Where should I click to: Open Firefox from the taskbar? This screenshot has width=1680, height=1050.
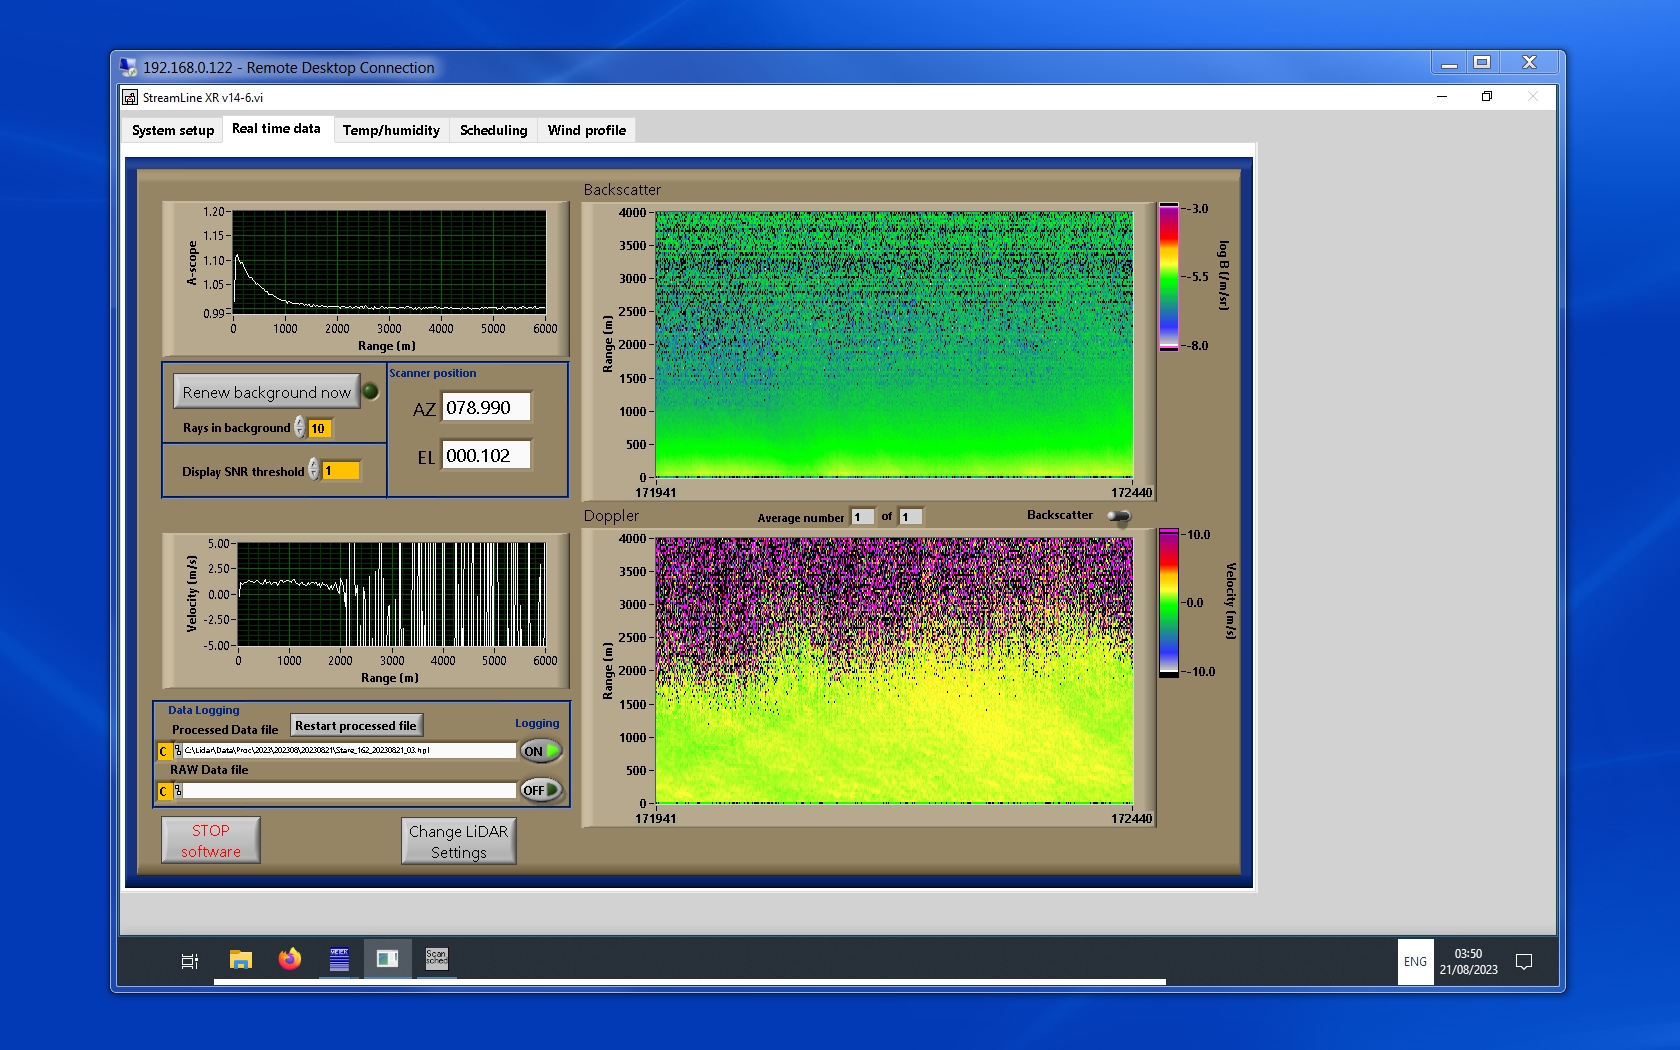pyautogui.click(x=290, y=960)
